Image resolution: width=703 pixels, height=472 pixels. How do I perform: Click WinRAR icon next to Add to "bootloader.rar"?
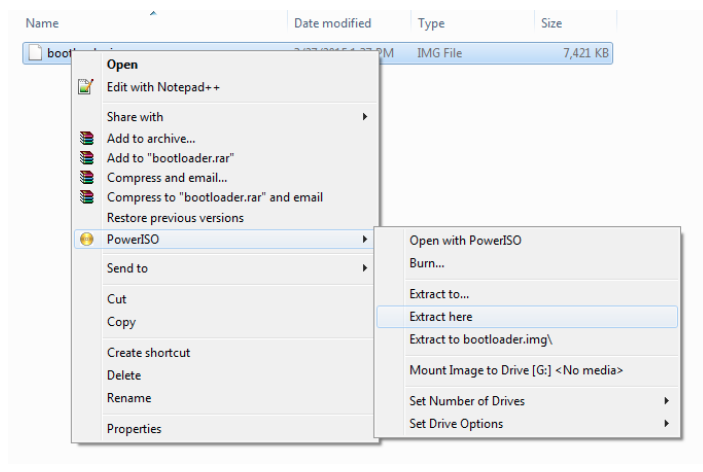[x=86, y=158]
